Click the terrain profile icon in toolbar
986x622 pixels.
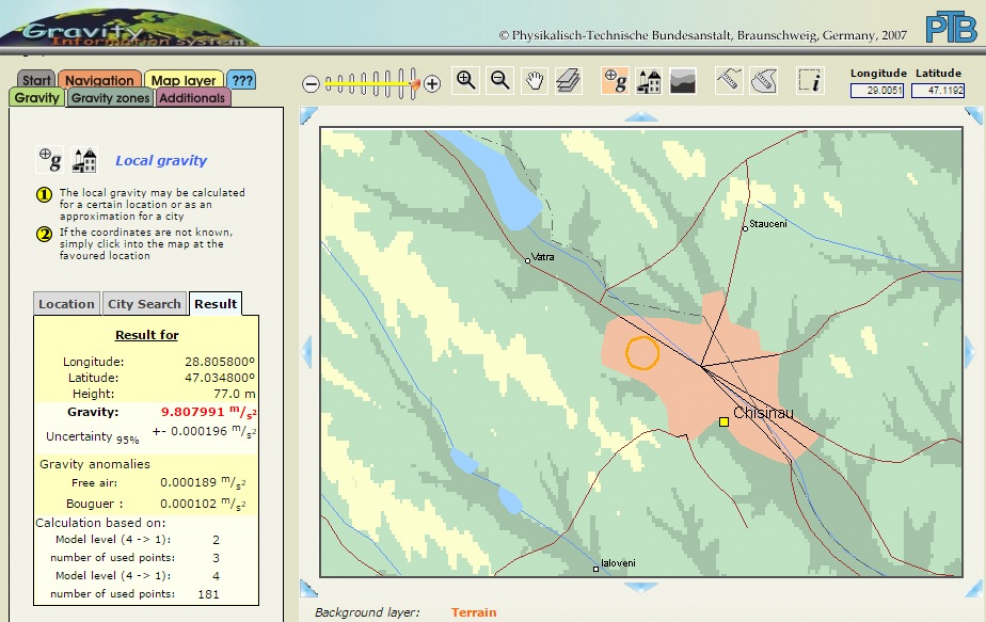683,82
